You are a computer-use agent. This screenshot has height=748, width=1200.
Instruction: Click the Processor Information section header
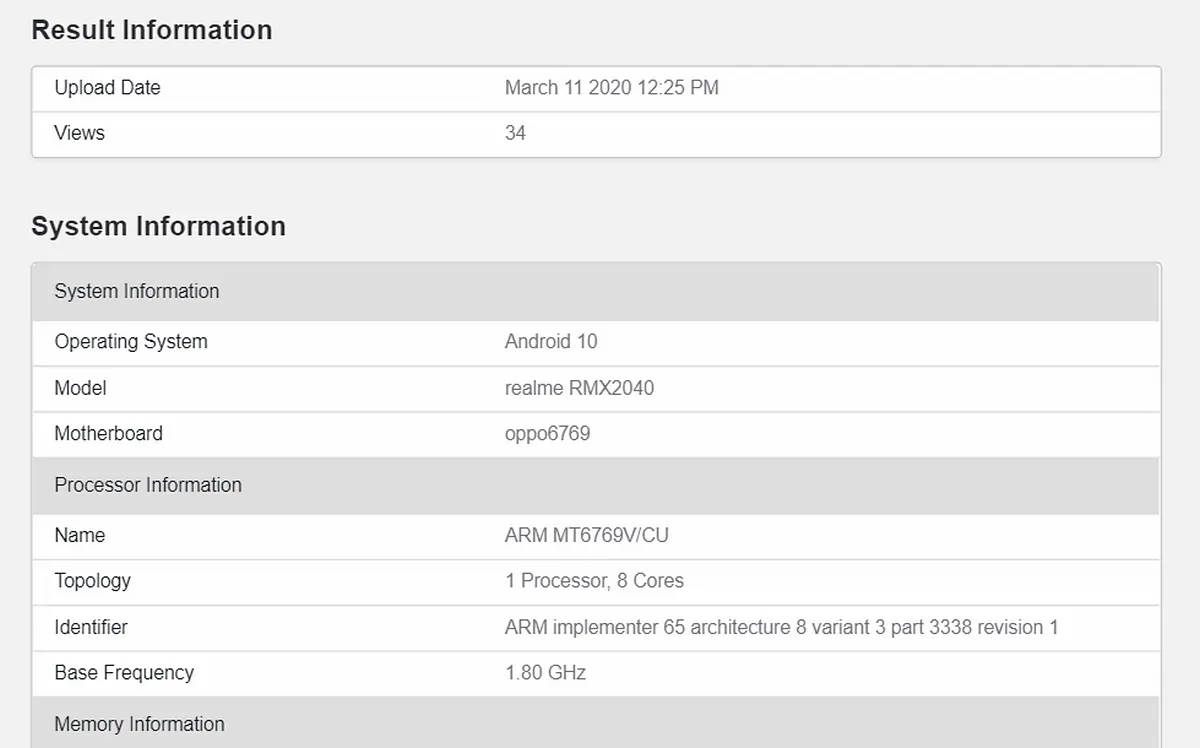pyautogui.click(x=148, y=485)
